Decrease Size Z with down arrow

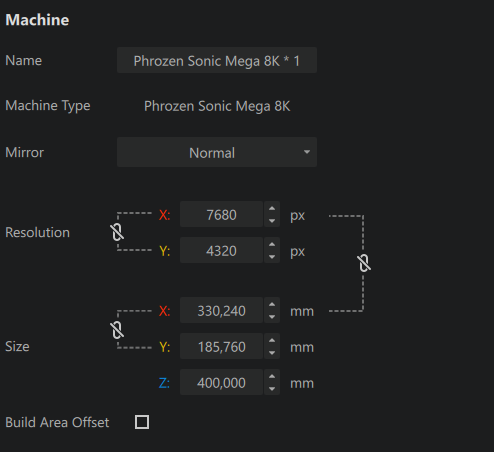pyautogui.click(x=272, y=389)
